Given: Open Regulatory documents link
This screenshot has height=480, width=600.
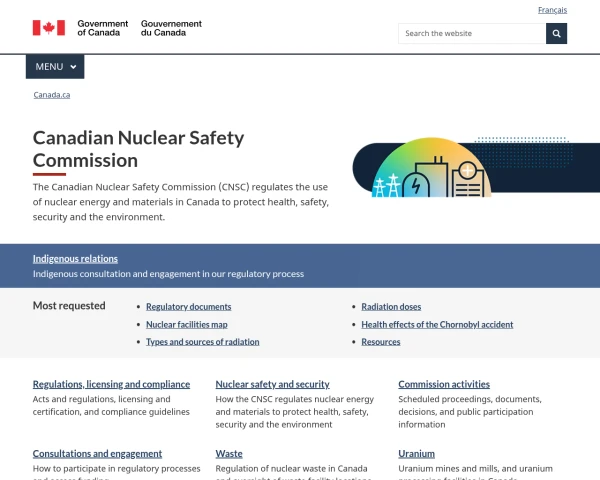Looking at the screenshot, I should (189, 307).
